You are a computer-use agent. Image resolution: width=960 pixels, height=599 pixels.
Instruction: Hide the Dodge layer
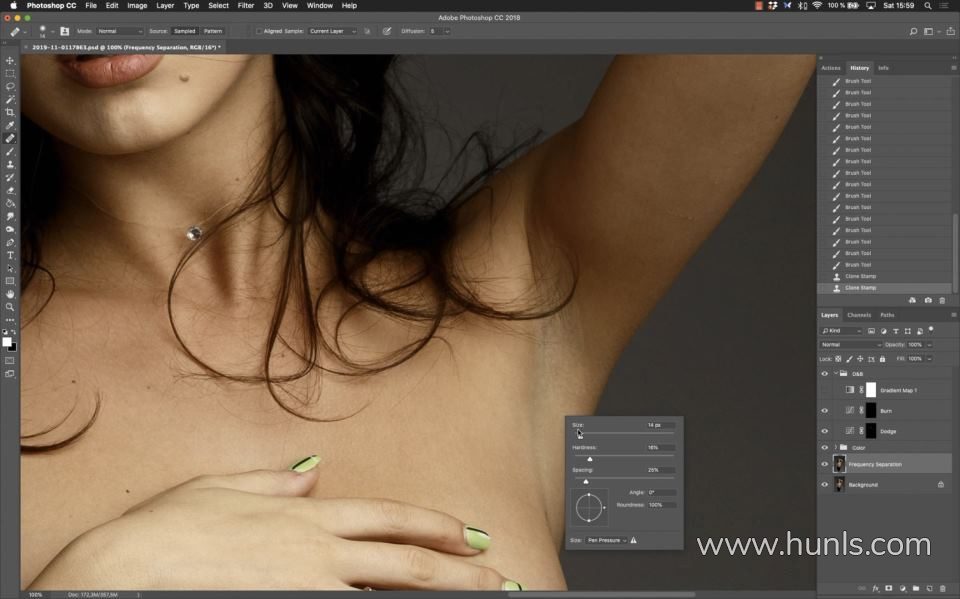(x=825, y=431)
